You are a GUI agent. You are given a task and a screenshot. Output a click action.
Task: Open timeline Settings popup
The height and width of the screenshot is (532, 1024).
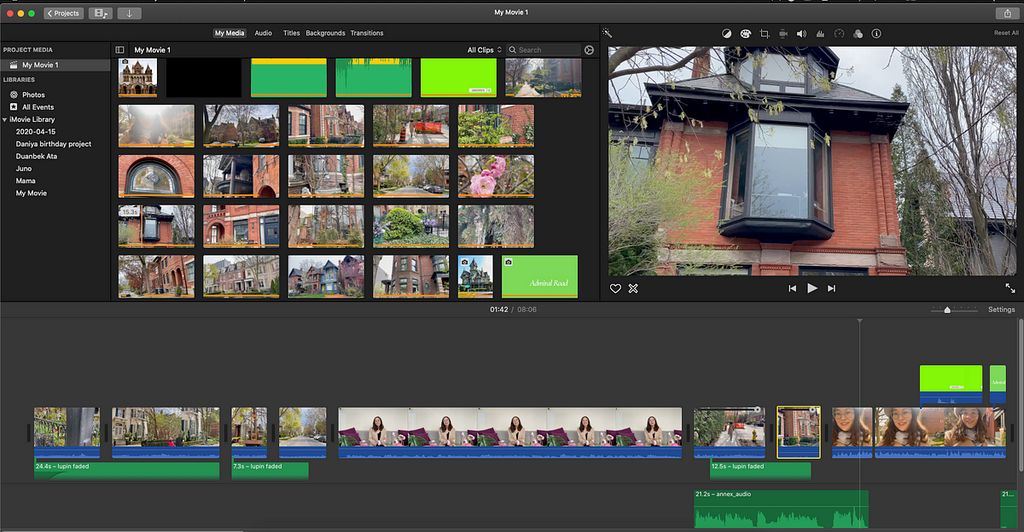(1001, 310)
